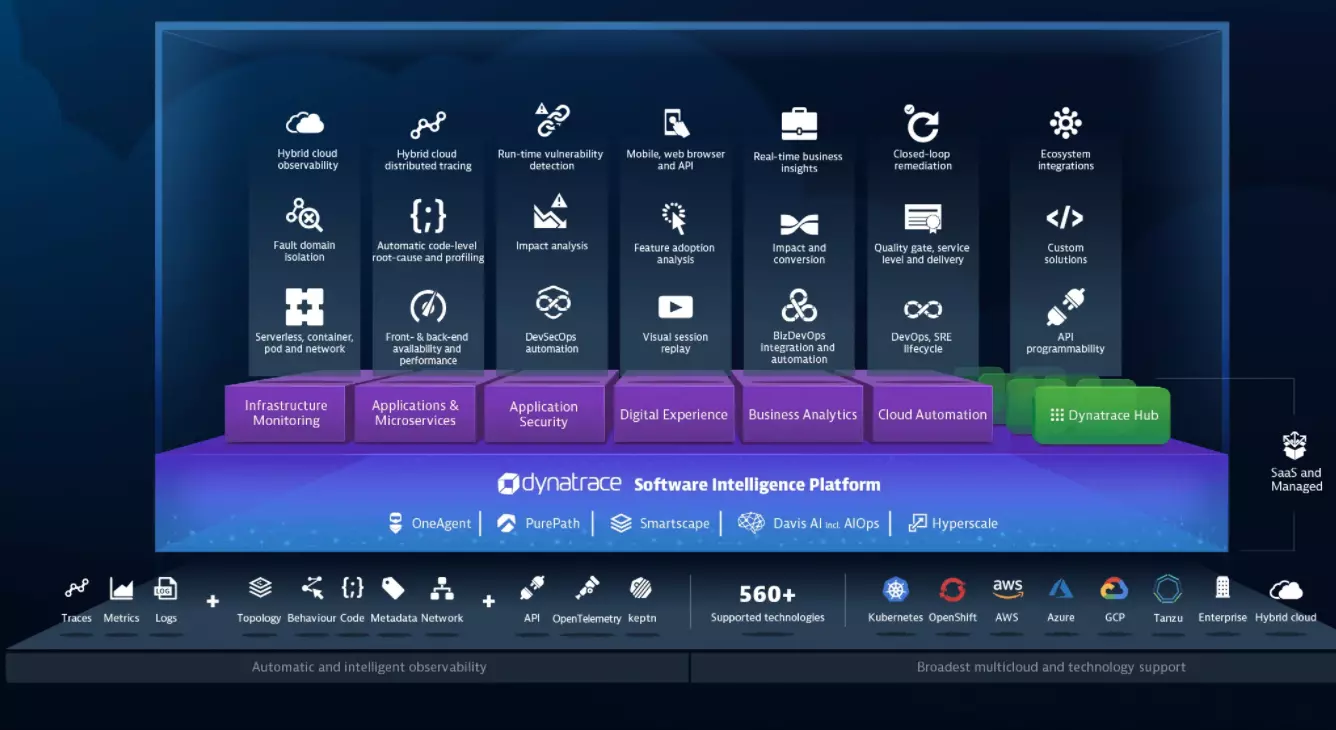1336x730 pixels.
Task: Select the AWS logo
Action: pyautogui.click(x=1007, y=589)
